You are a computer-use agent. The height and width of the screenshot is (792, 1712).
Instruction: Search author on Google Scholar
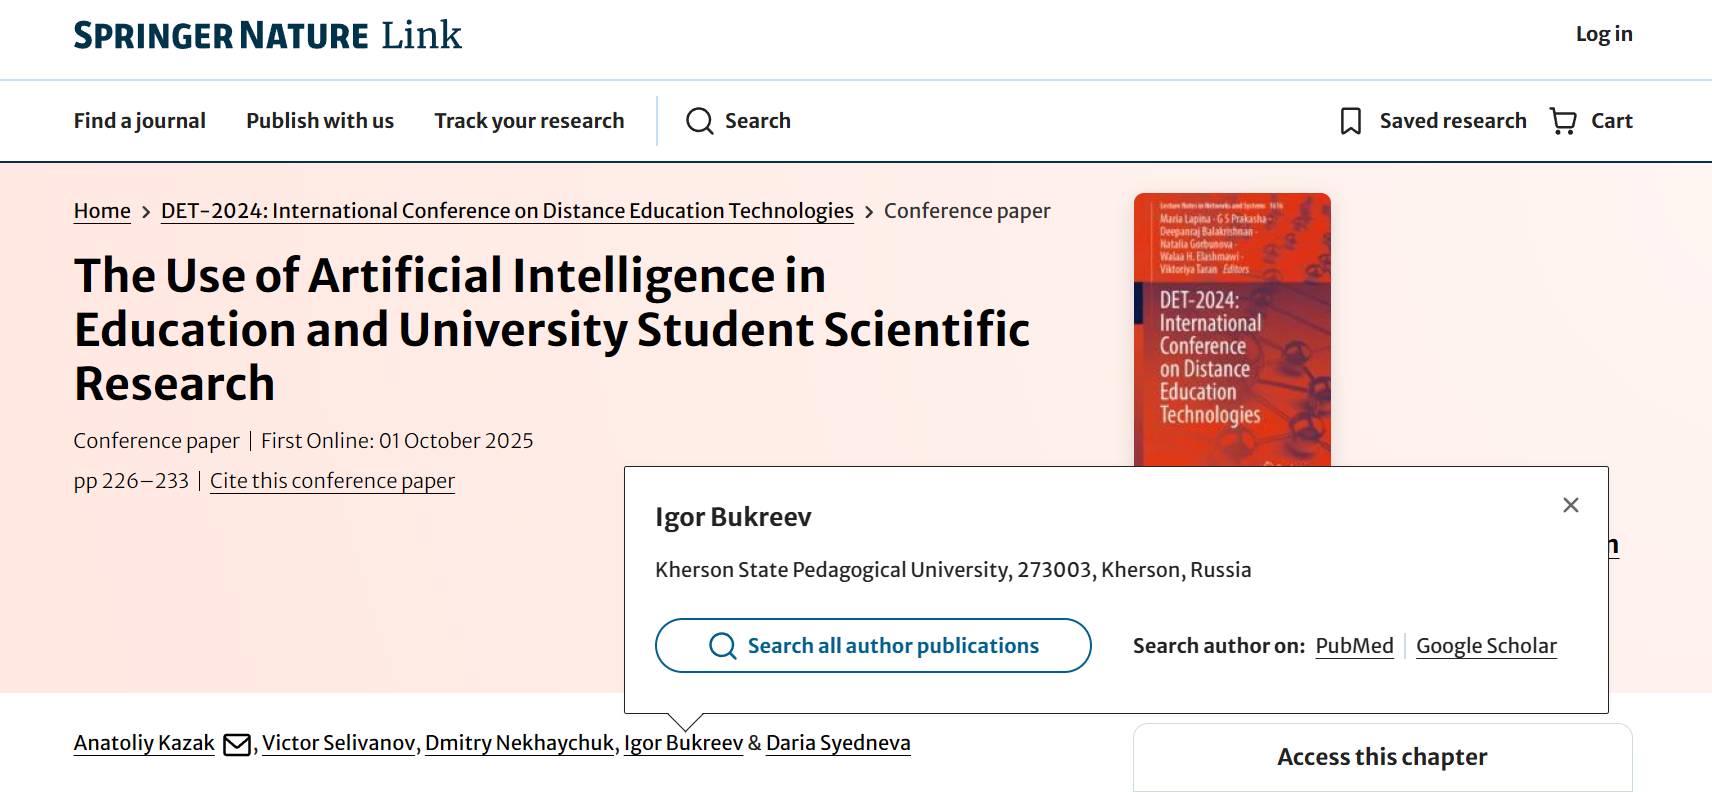(1486, 646)
